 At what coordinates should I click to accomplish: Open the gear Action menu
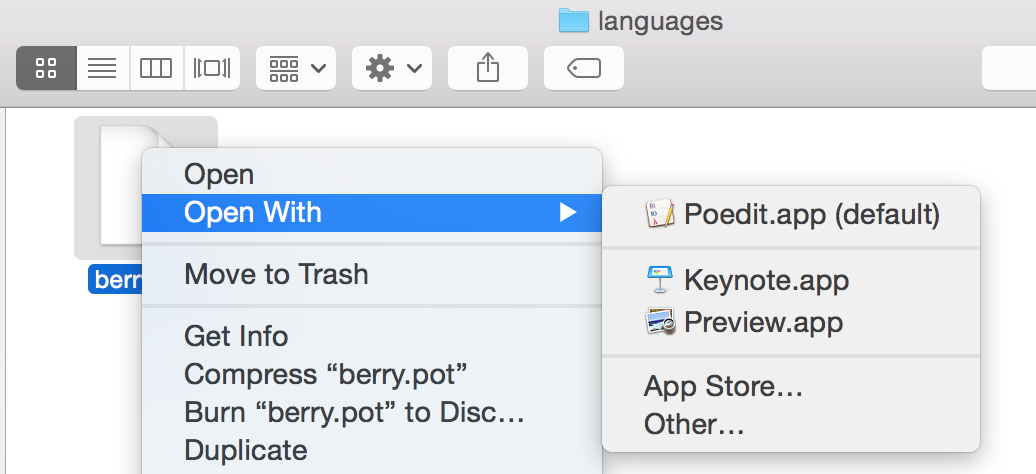(x=392, y=68)
